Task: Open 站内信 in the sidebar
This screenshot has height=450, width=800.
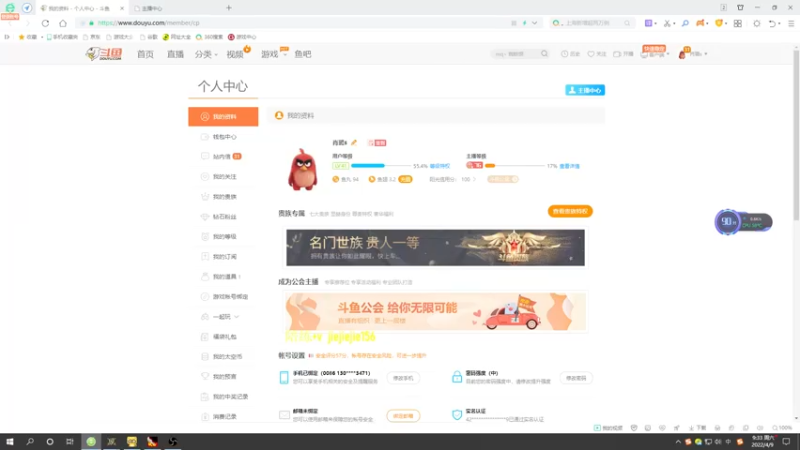Action: 223,157
